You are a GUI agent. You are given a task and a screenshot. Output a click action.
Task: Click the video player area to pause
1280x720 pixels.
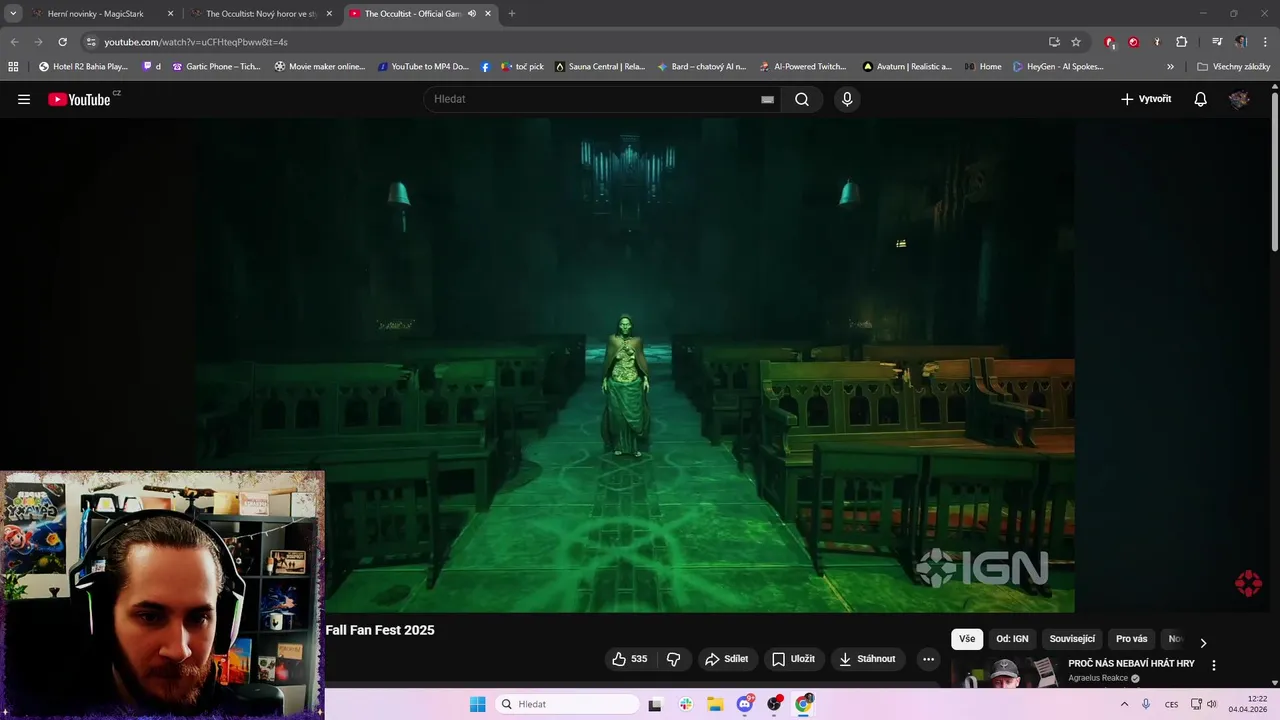[636, 365]
